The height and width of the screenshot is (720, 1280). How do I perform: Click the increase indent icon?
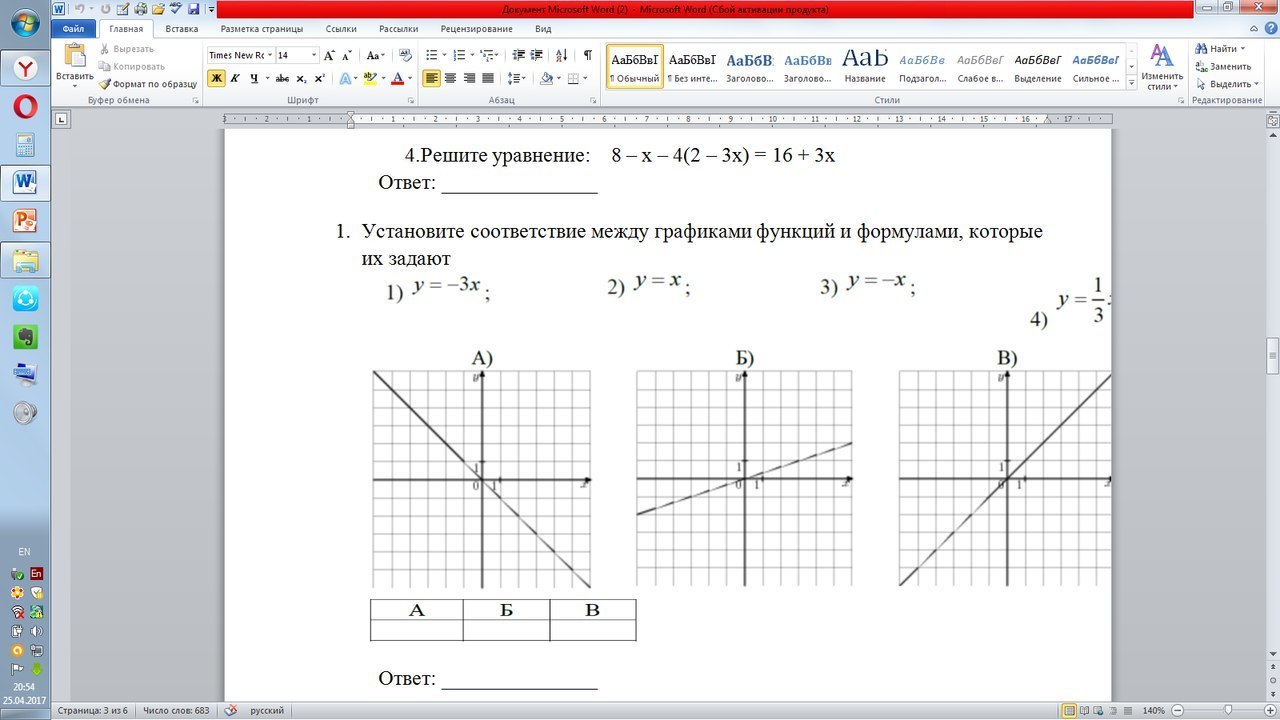pyautogui.click(x=537, y=56)
